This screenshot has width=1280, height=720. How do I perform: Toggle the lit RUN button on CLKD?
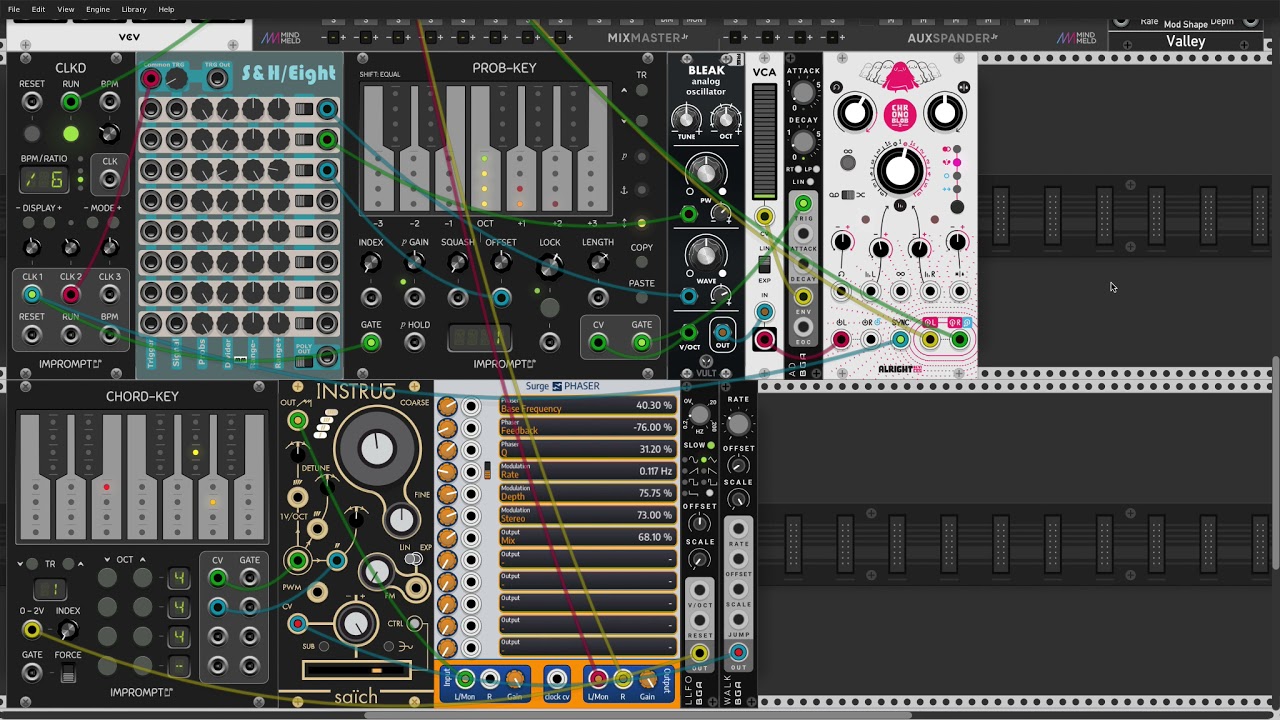click(70, 134)
